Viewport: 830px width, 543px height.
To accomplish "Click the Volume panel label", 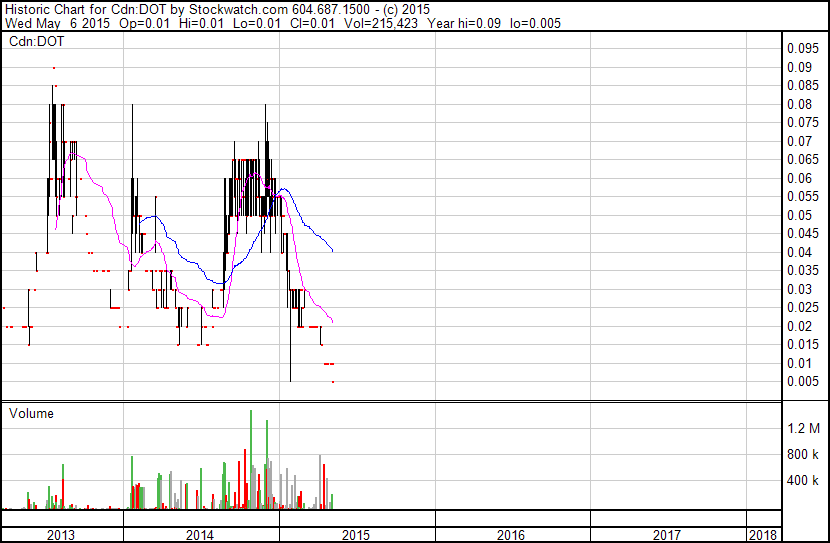I will tap(31, 413).
